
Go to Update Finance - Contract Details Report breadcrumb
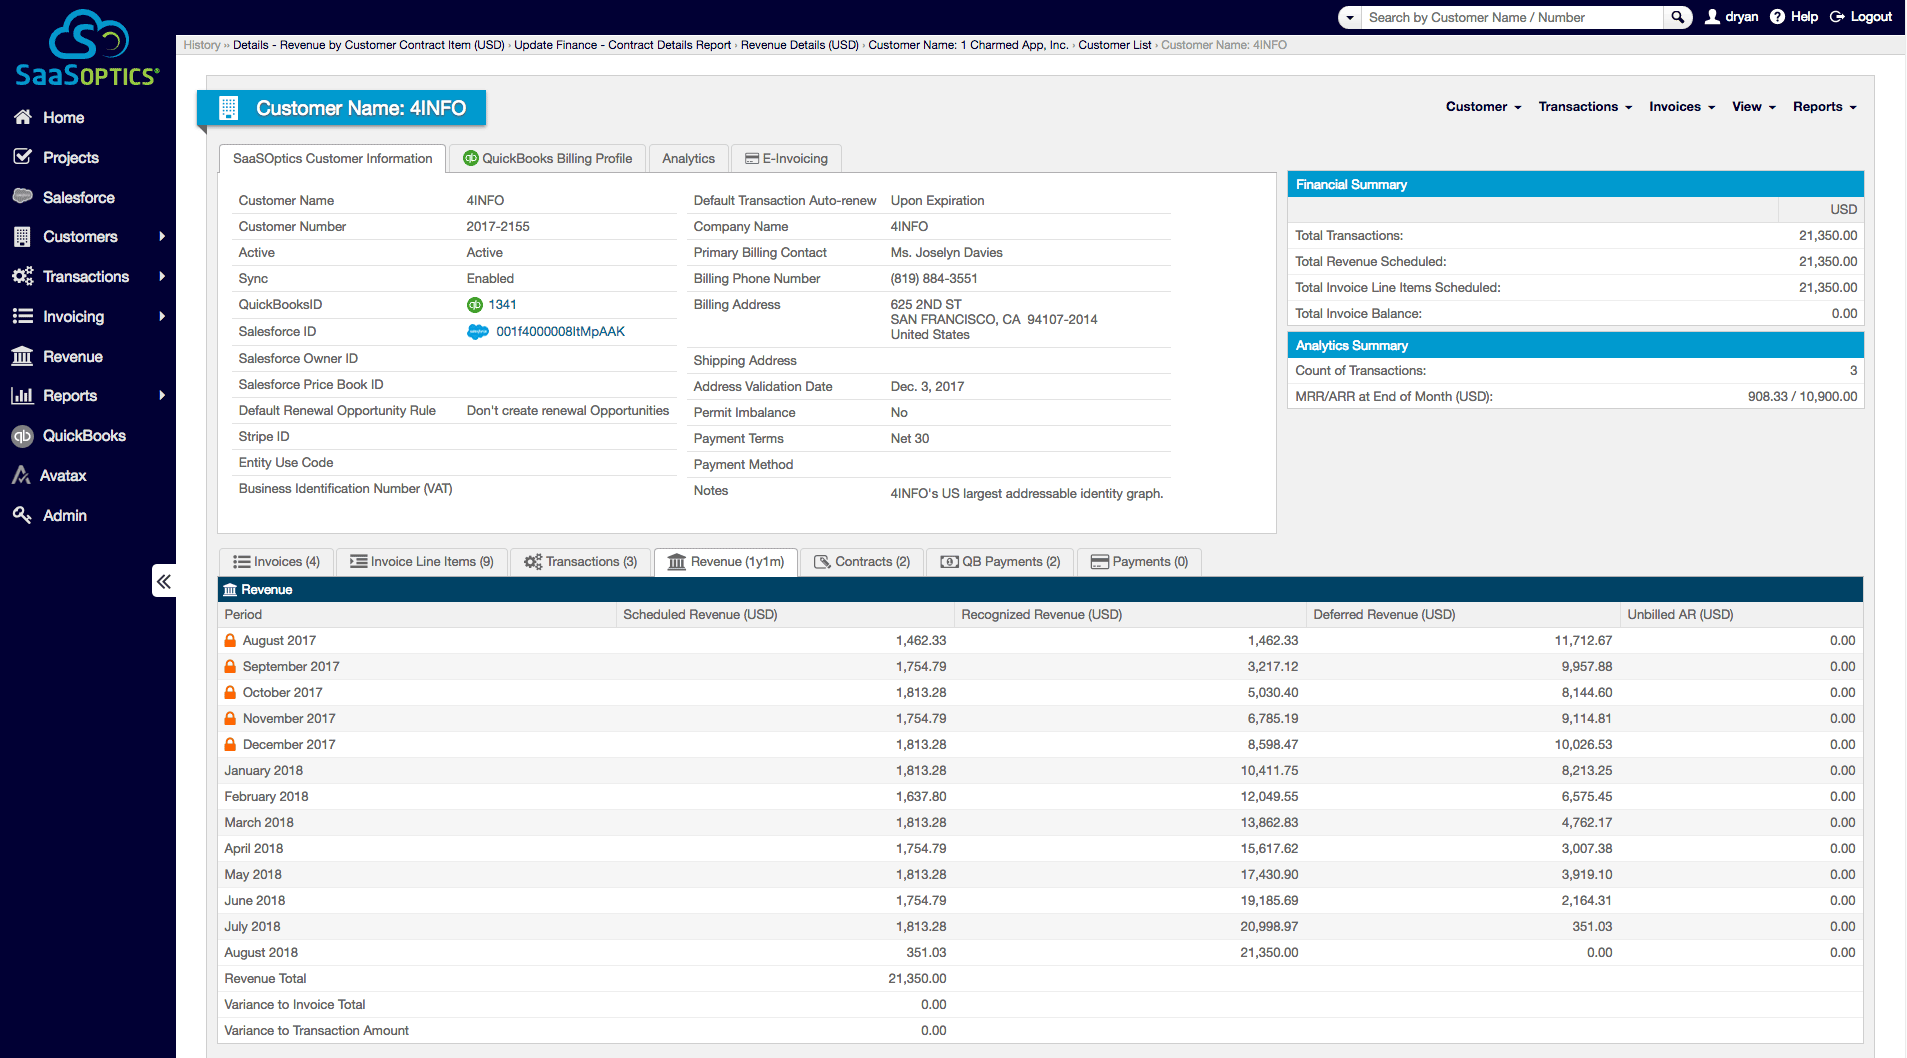[x=622, y=45]
